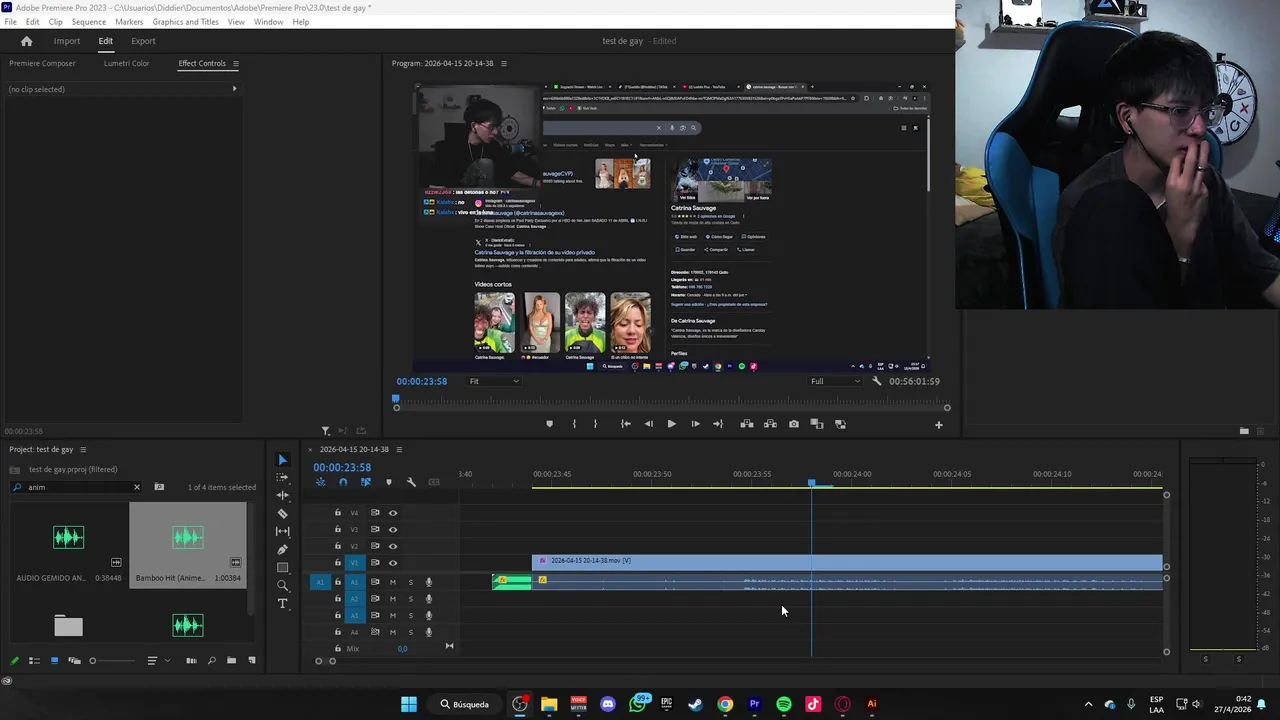The width and height of the screenshot is (1280, 720).
Task: Toggle V4 track output eye
Action: (393, 513)
